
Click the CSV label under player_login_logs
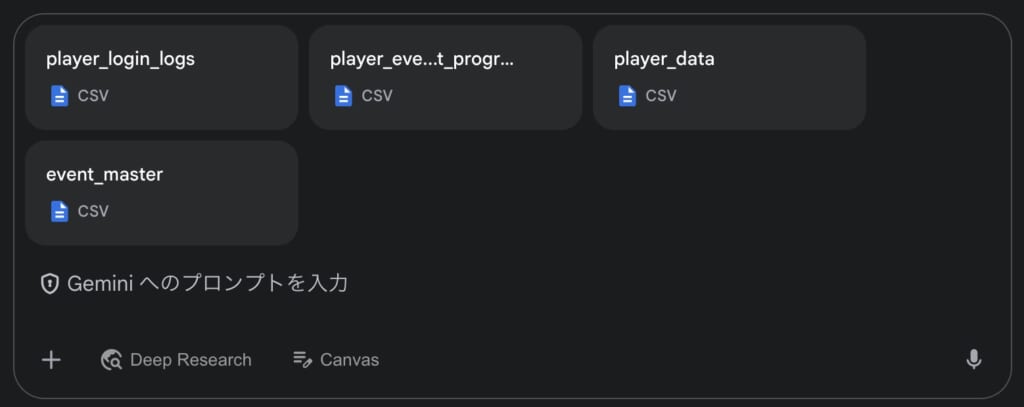pyautogui.click(x=93, y=96)
